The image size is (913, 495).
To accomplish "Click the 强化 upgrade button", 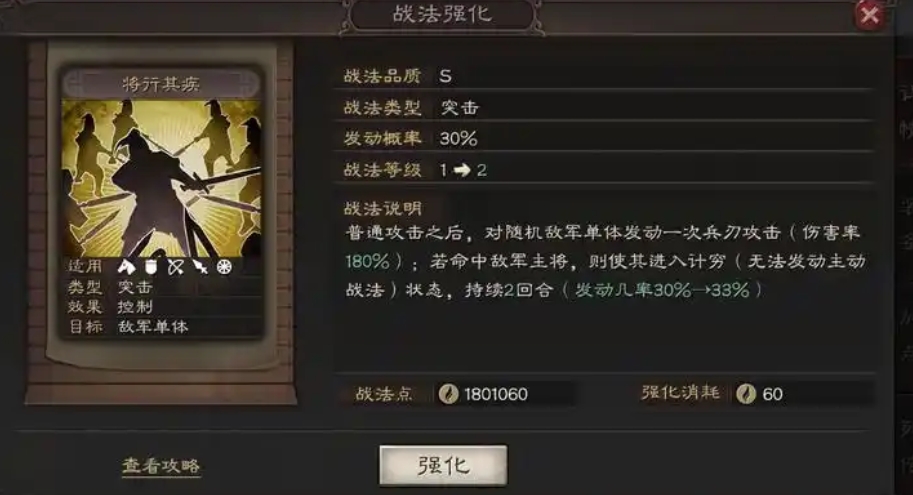I will pyautogui.click(x=443, y=465).
